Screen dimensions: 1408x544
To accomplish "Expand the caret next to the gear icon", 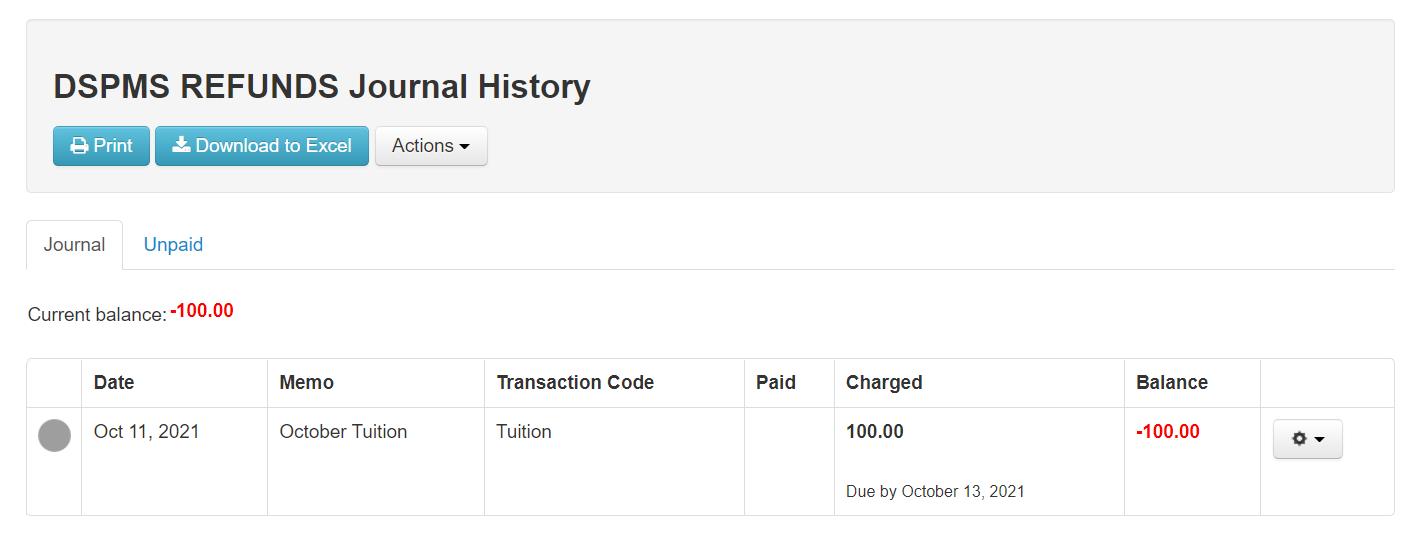I will click(x=1319, y=439).
